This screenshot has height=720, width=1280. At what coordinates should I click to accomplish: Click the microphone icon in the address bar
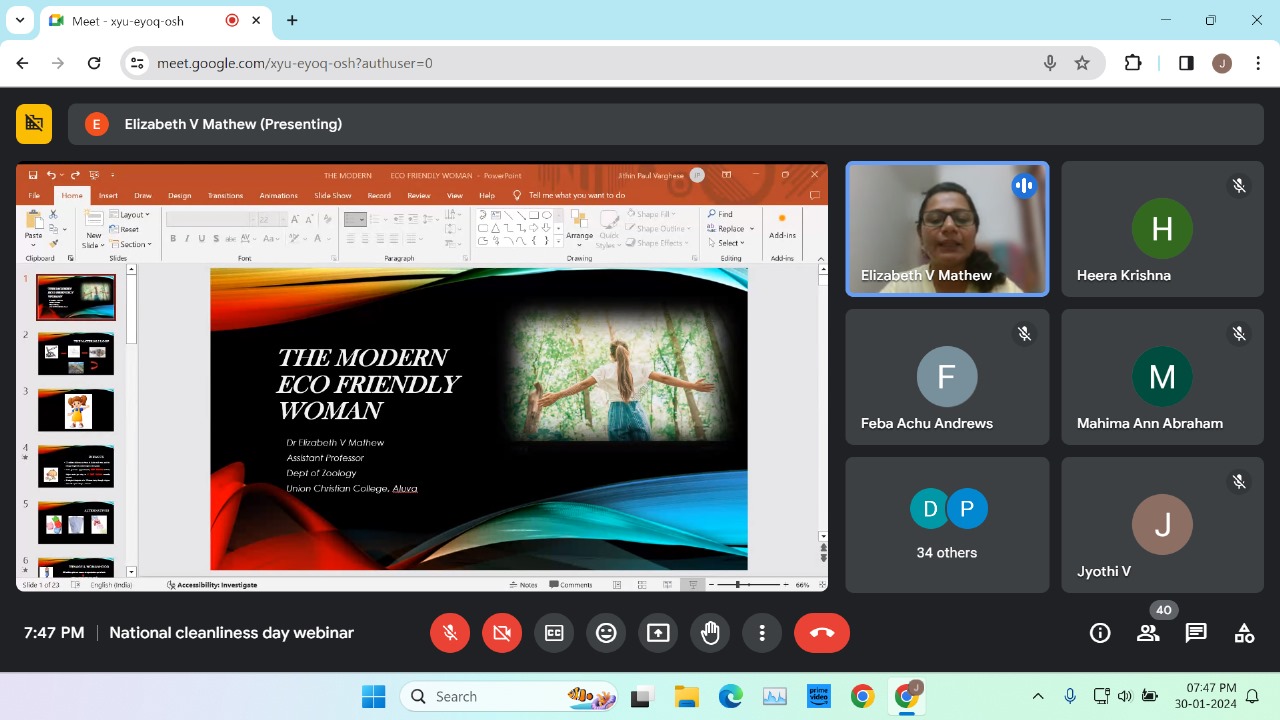[x=1050, y=63]
